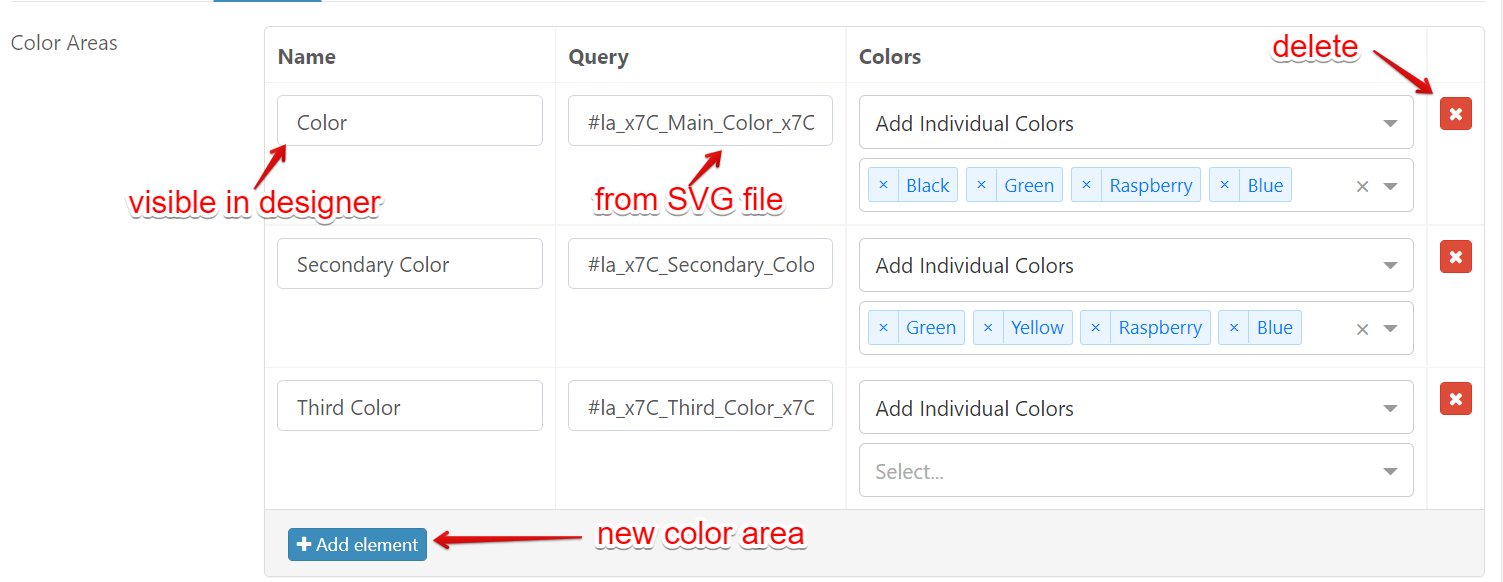Delete the Color row with red X
Viewport: 1503px width, 582px height.
tap(1455, 114)
